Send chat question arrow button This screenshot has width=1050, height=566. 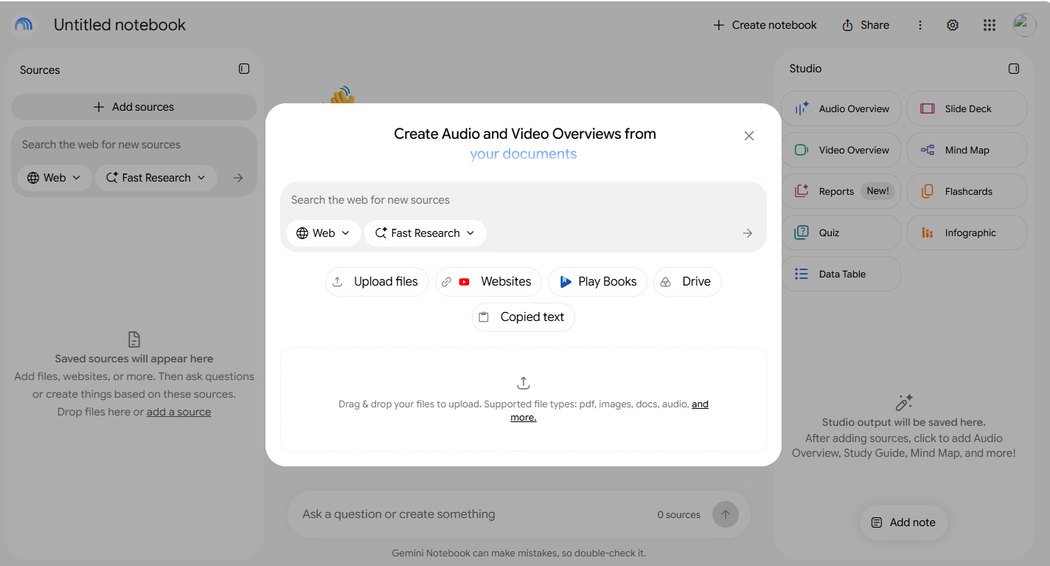725,514
